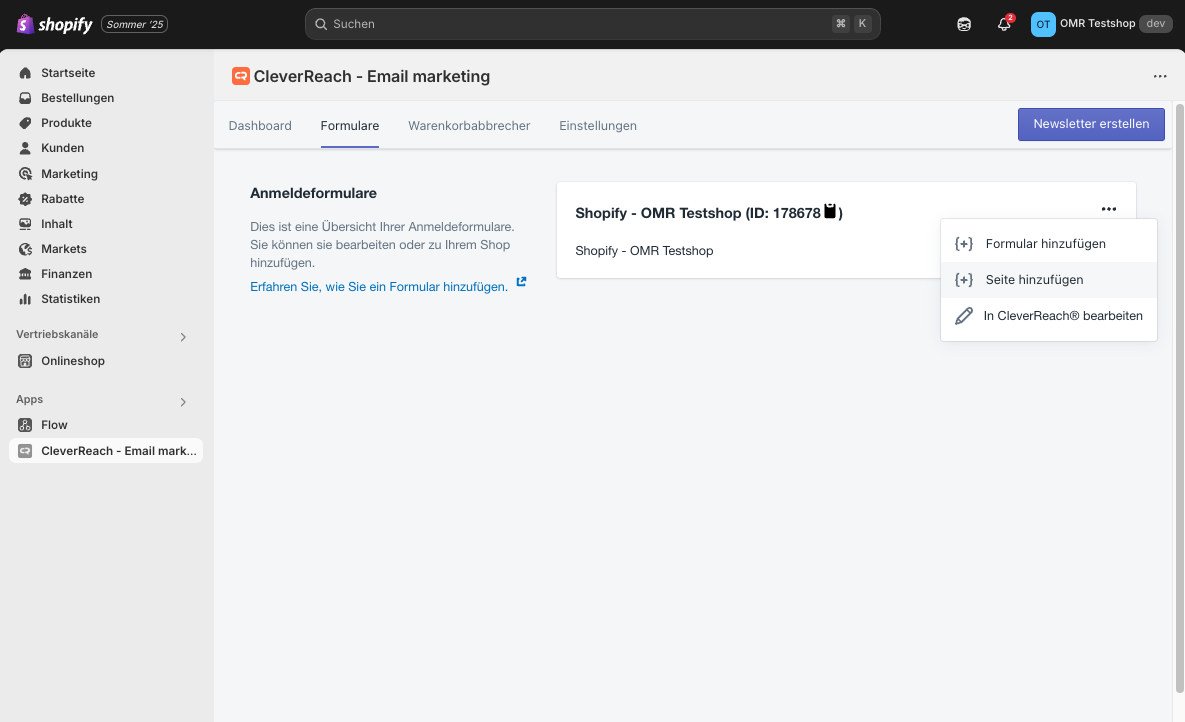This screenshot has width=1185, height=722.
Task: Open the Sidekick assistant icon in top bar
Action: (964, 24)
